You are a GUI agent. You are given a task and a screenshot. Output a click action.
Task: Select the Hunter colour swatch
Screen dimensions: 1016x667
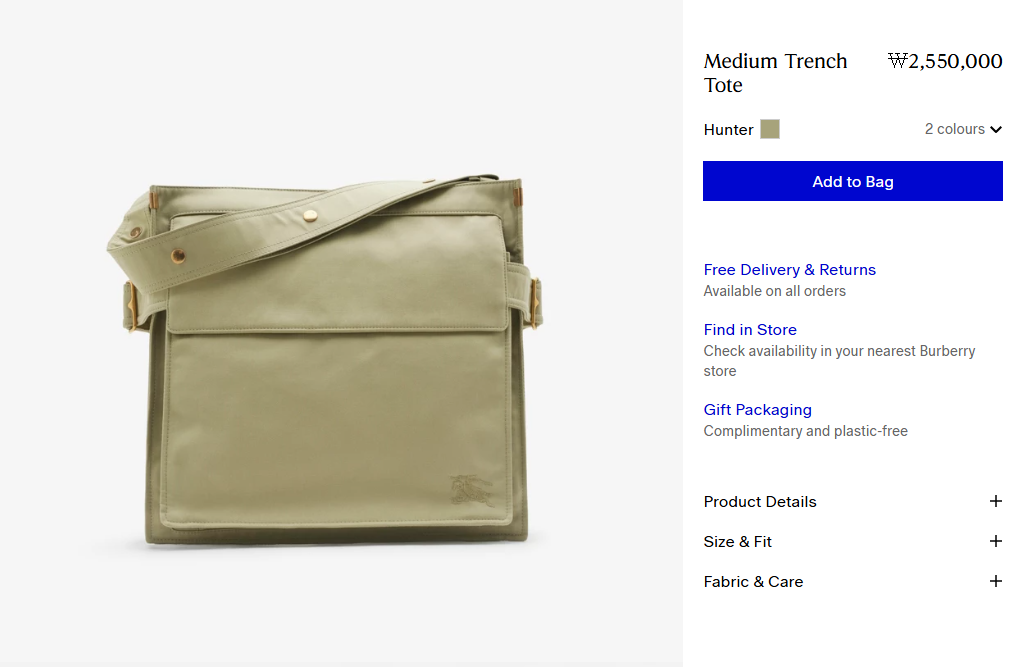(770, 129)
